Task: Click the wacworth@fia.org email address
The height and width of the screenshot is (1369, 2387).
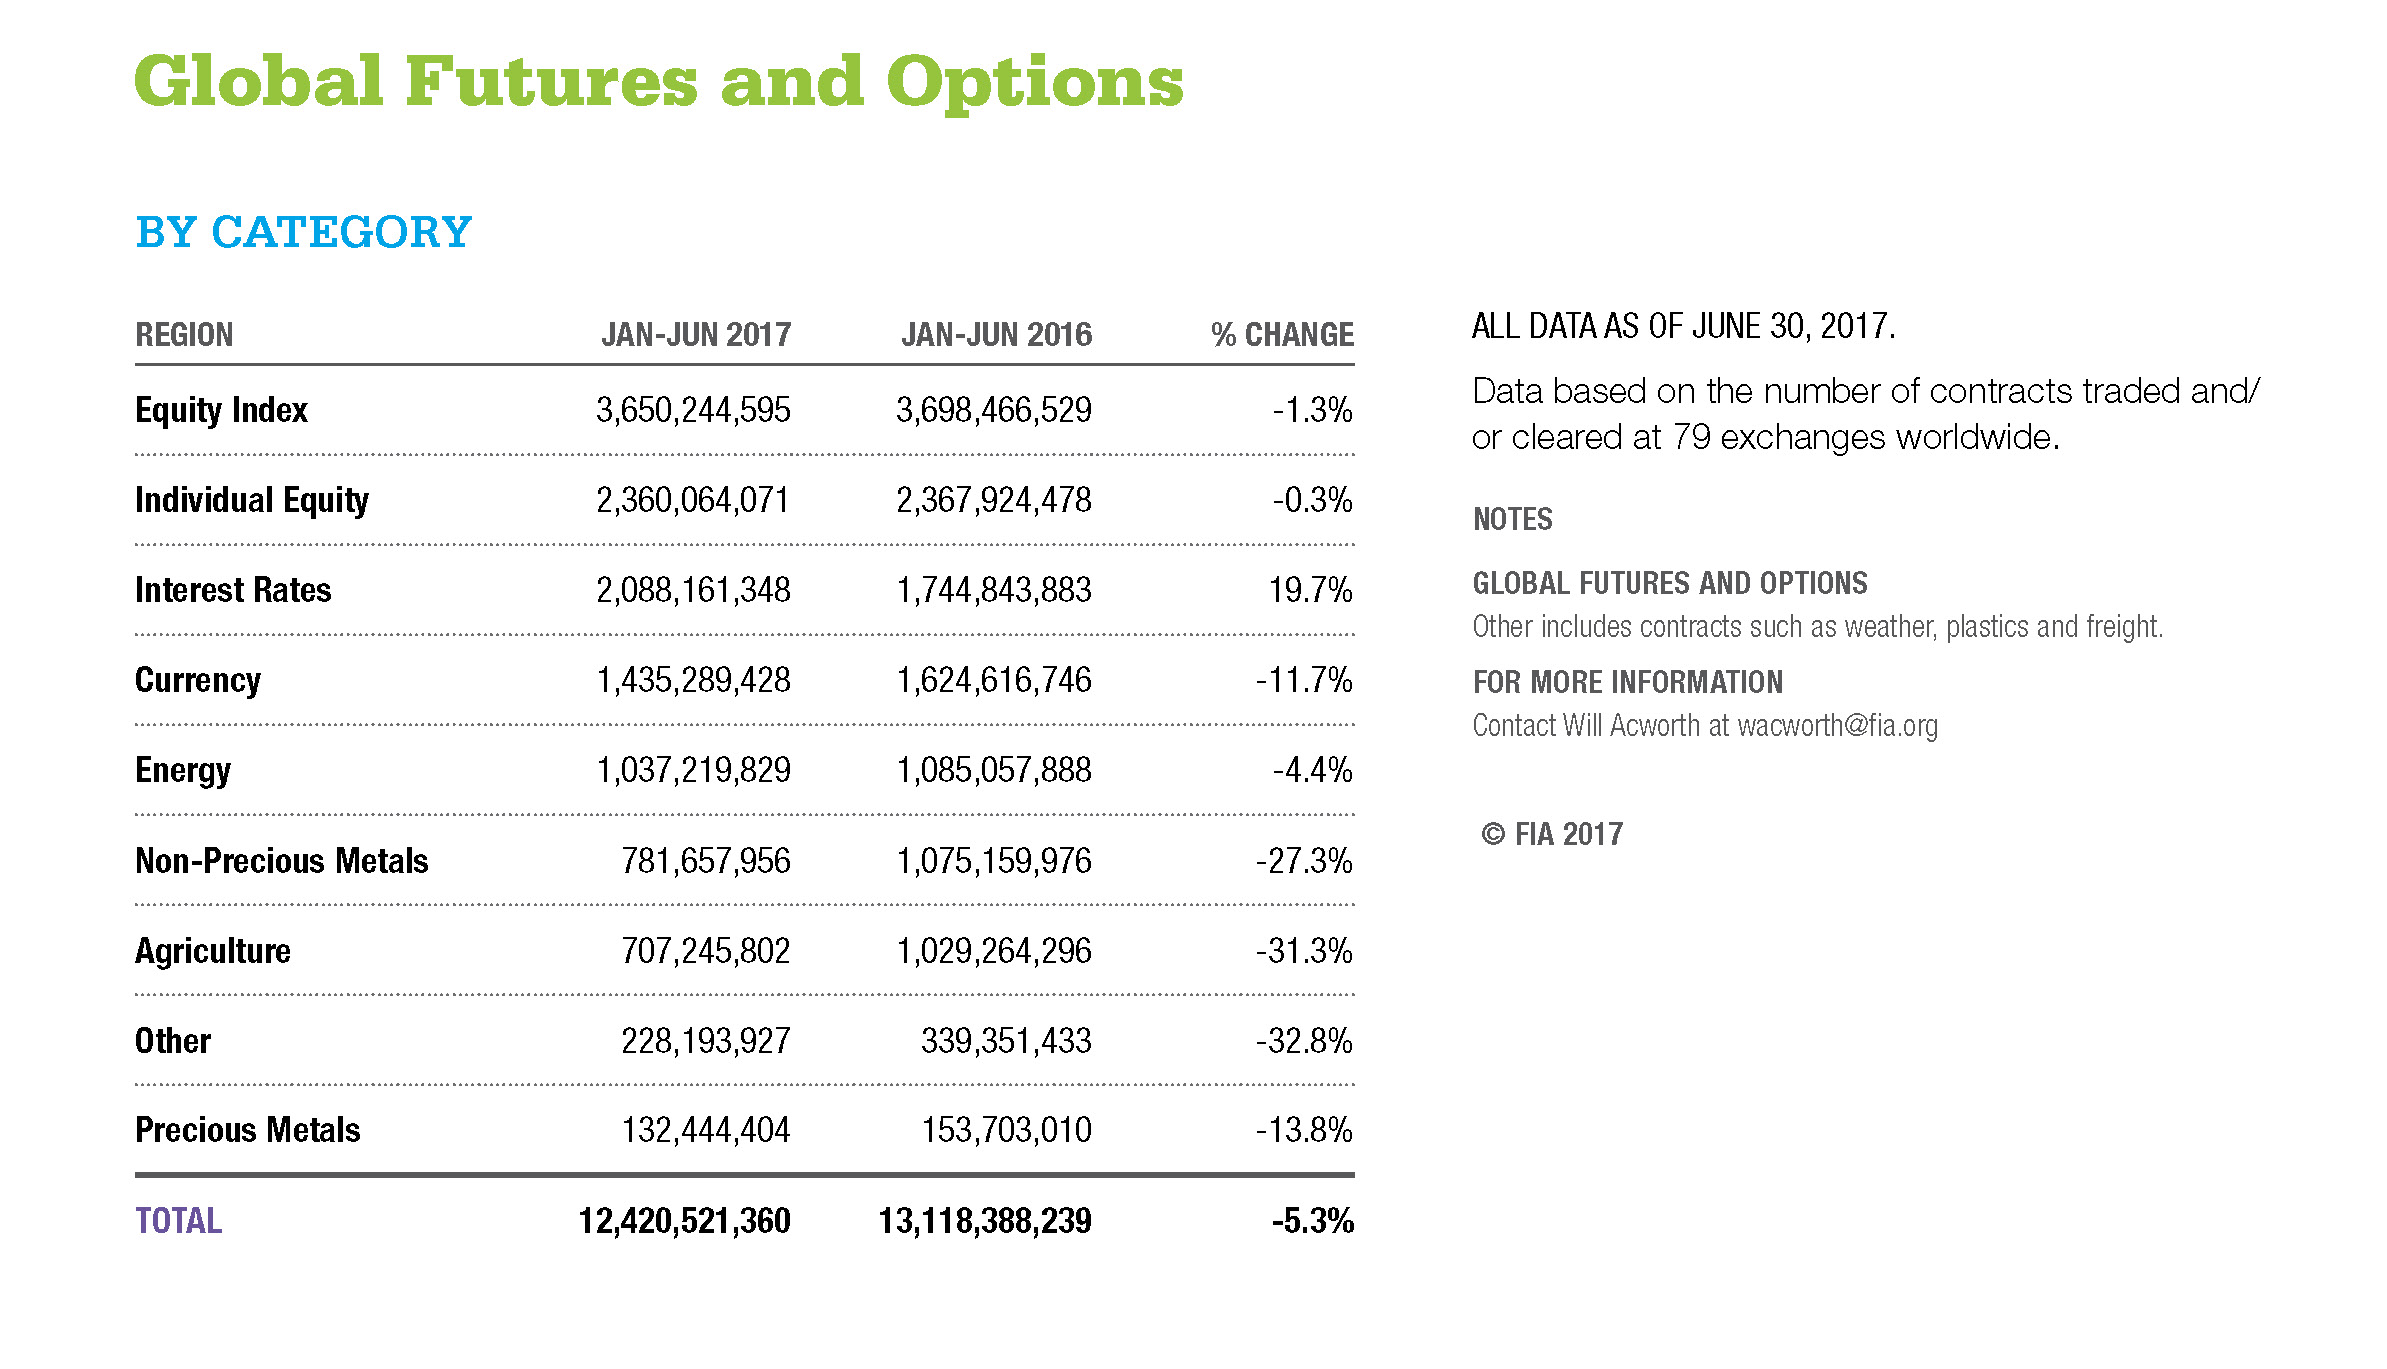Action: (1837, 725)
